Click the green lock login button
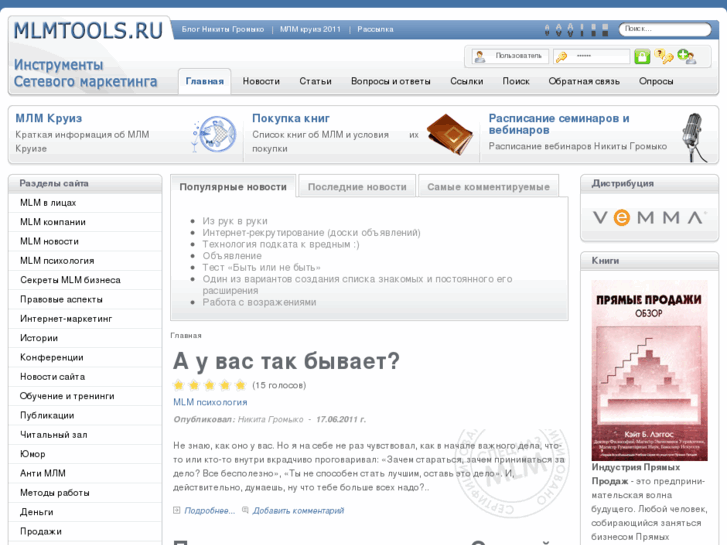Image resolution: width=727 pixels, height=545 pixels. click(x=642, y=57)
